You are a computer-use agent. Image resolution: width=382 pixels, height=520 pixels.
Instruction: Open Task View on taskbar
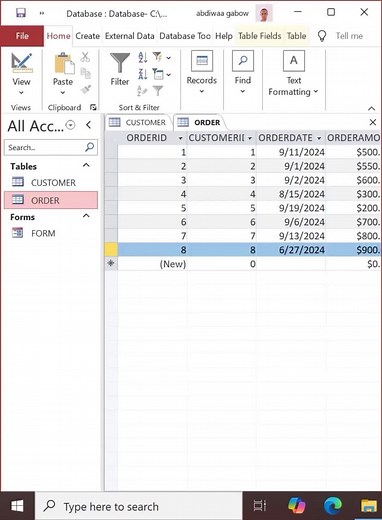click(260, 506)
